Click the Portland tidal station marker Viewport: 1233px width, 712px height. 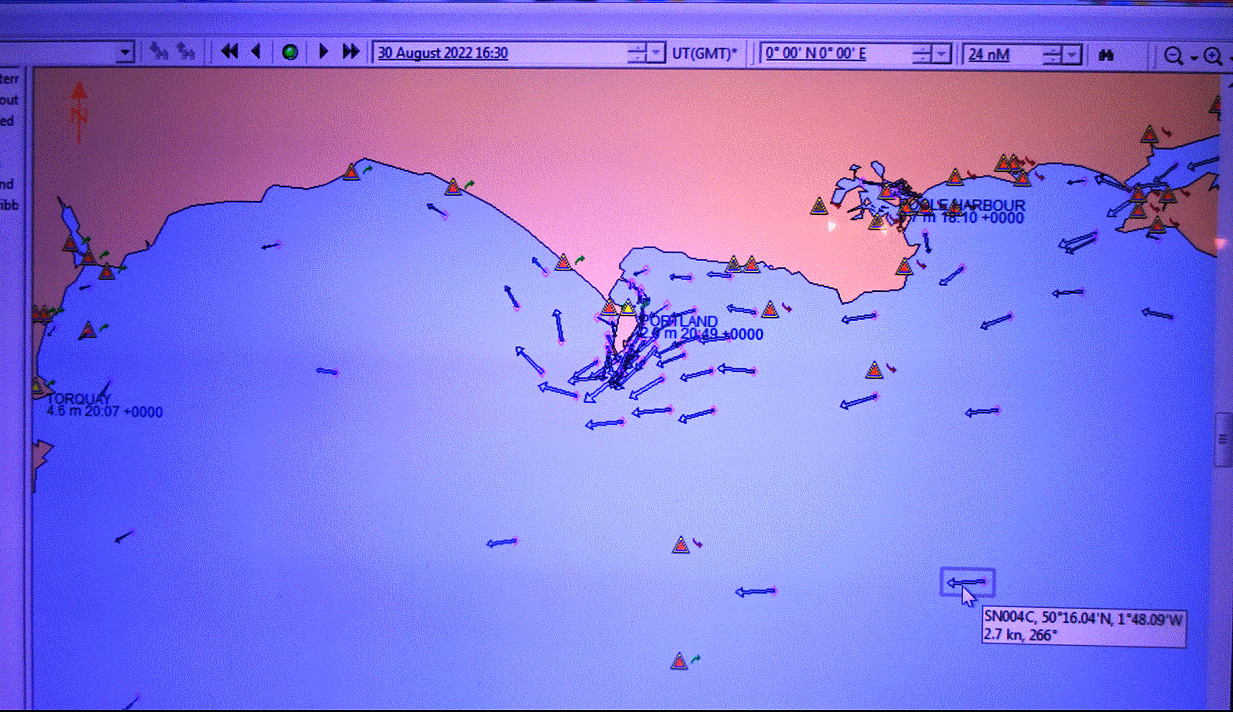pos(628,308)
